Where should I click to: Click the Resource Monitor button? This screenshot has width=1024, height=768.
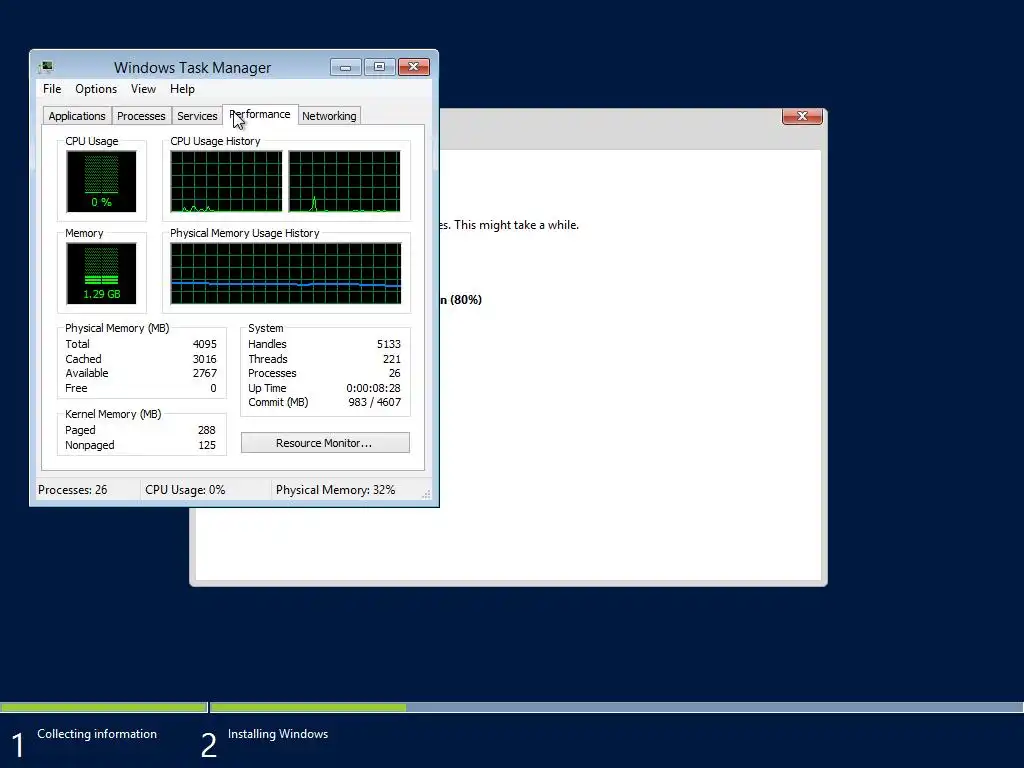[325, 443]
